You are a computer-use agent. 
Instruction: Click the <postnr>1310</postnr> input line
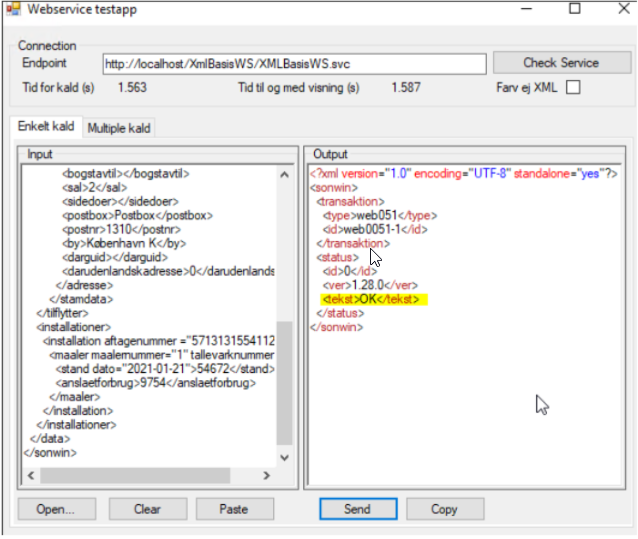[x=121, y=229]
